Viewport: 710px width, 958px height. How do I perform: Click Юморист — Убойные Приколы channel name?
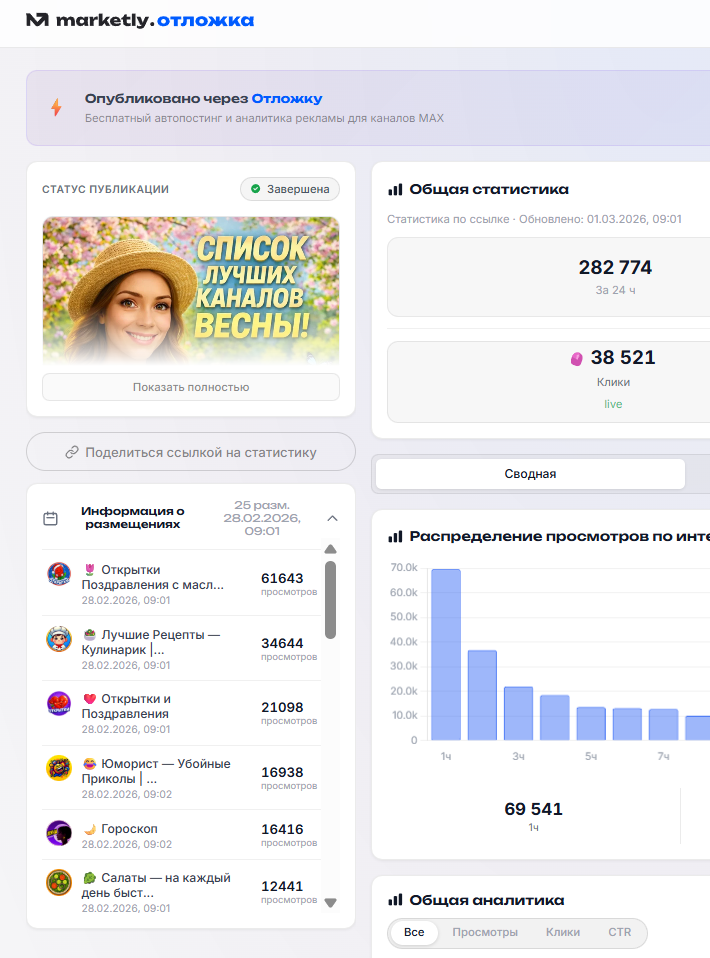click(156, 771)
